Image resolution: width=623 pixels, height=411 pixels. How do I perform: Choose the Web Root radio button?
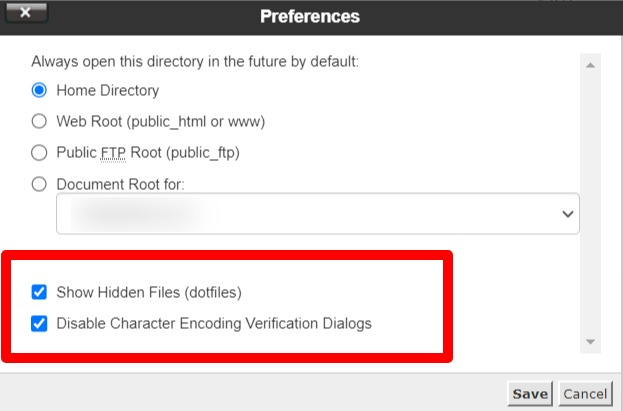tap(40, 122)
